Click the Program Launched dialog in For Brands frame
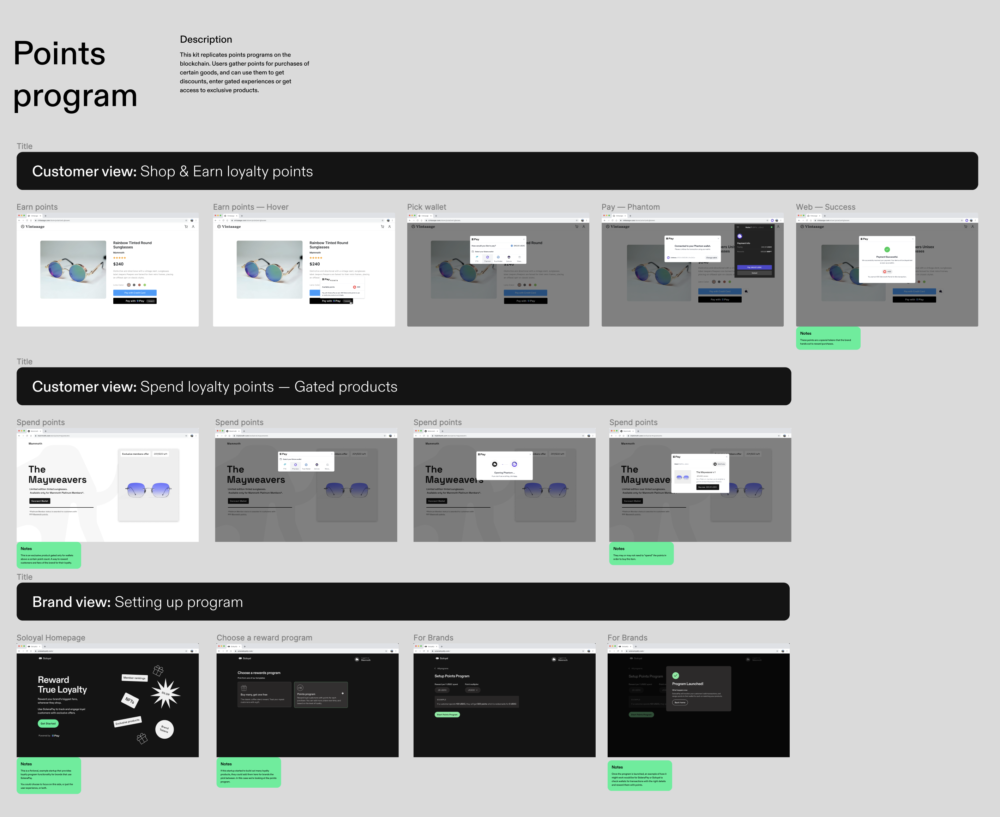The width and height of the screenshot is (1000, 817). click(698, 689)
